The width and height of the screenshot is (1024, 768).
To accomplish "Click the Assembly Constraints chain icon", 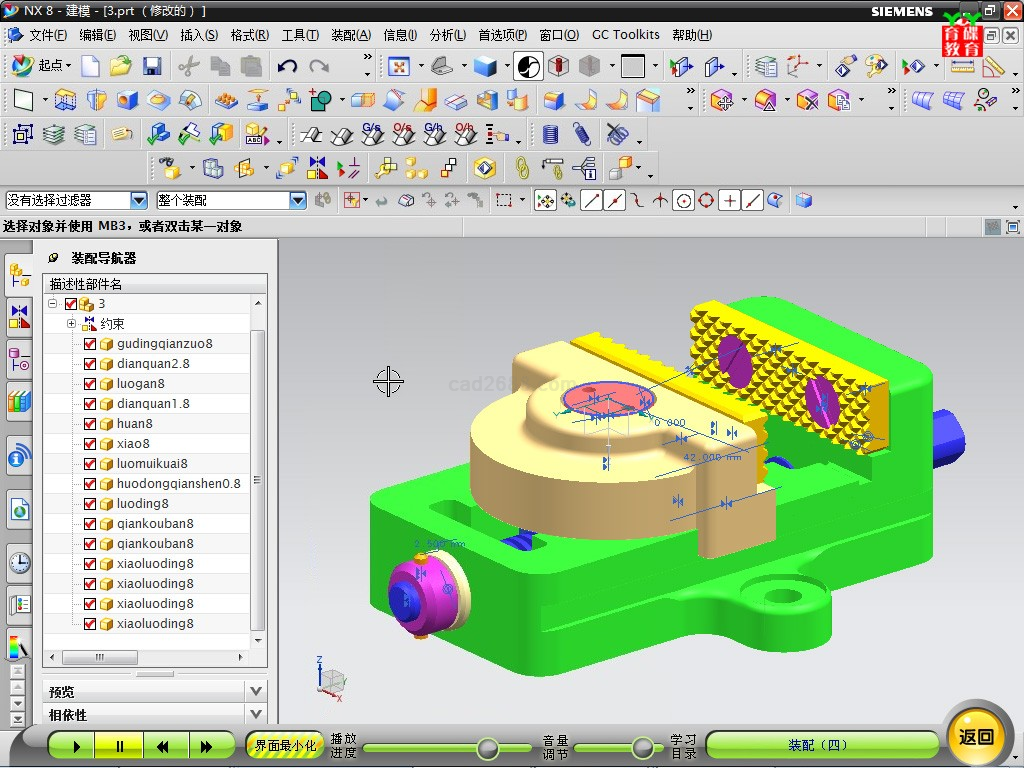I will click(x=521, y=168).
